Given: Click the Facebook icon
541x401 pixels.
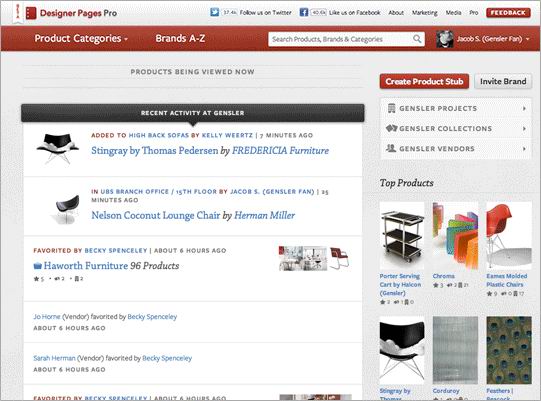Looking at the screenshot, I should coord(304,12).
